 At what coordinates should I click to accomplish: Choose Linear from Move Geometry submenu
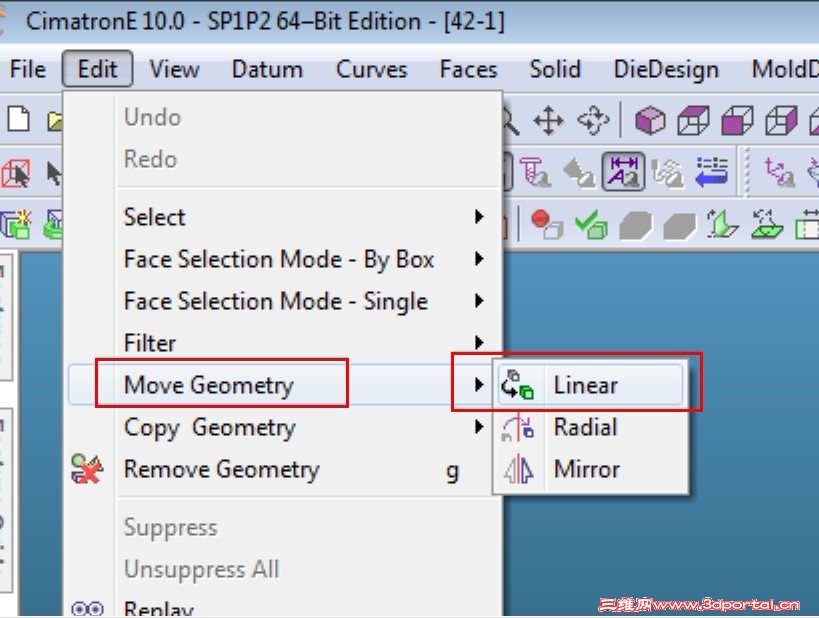[590, 386]
